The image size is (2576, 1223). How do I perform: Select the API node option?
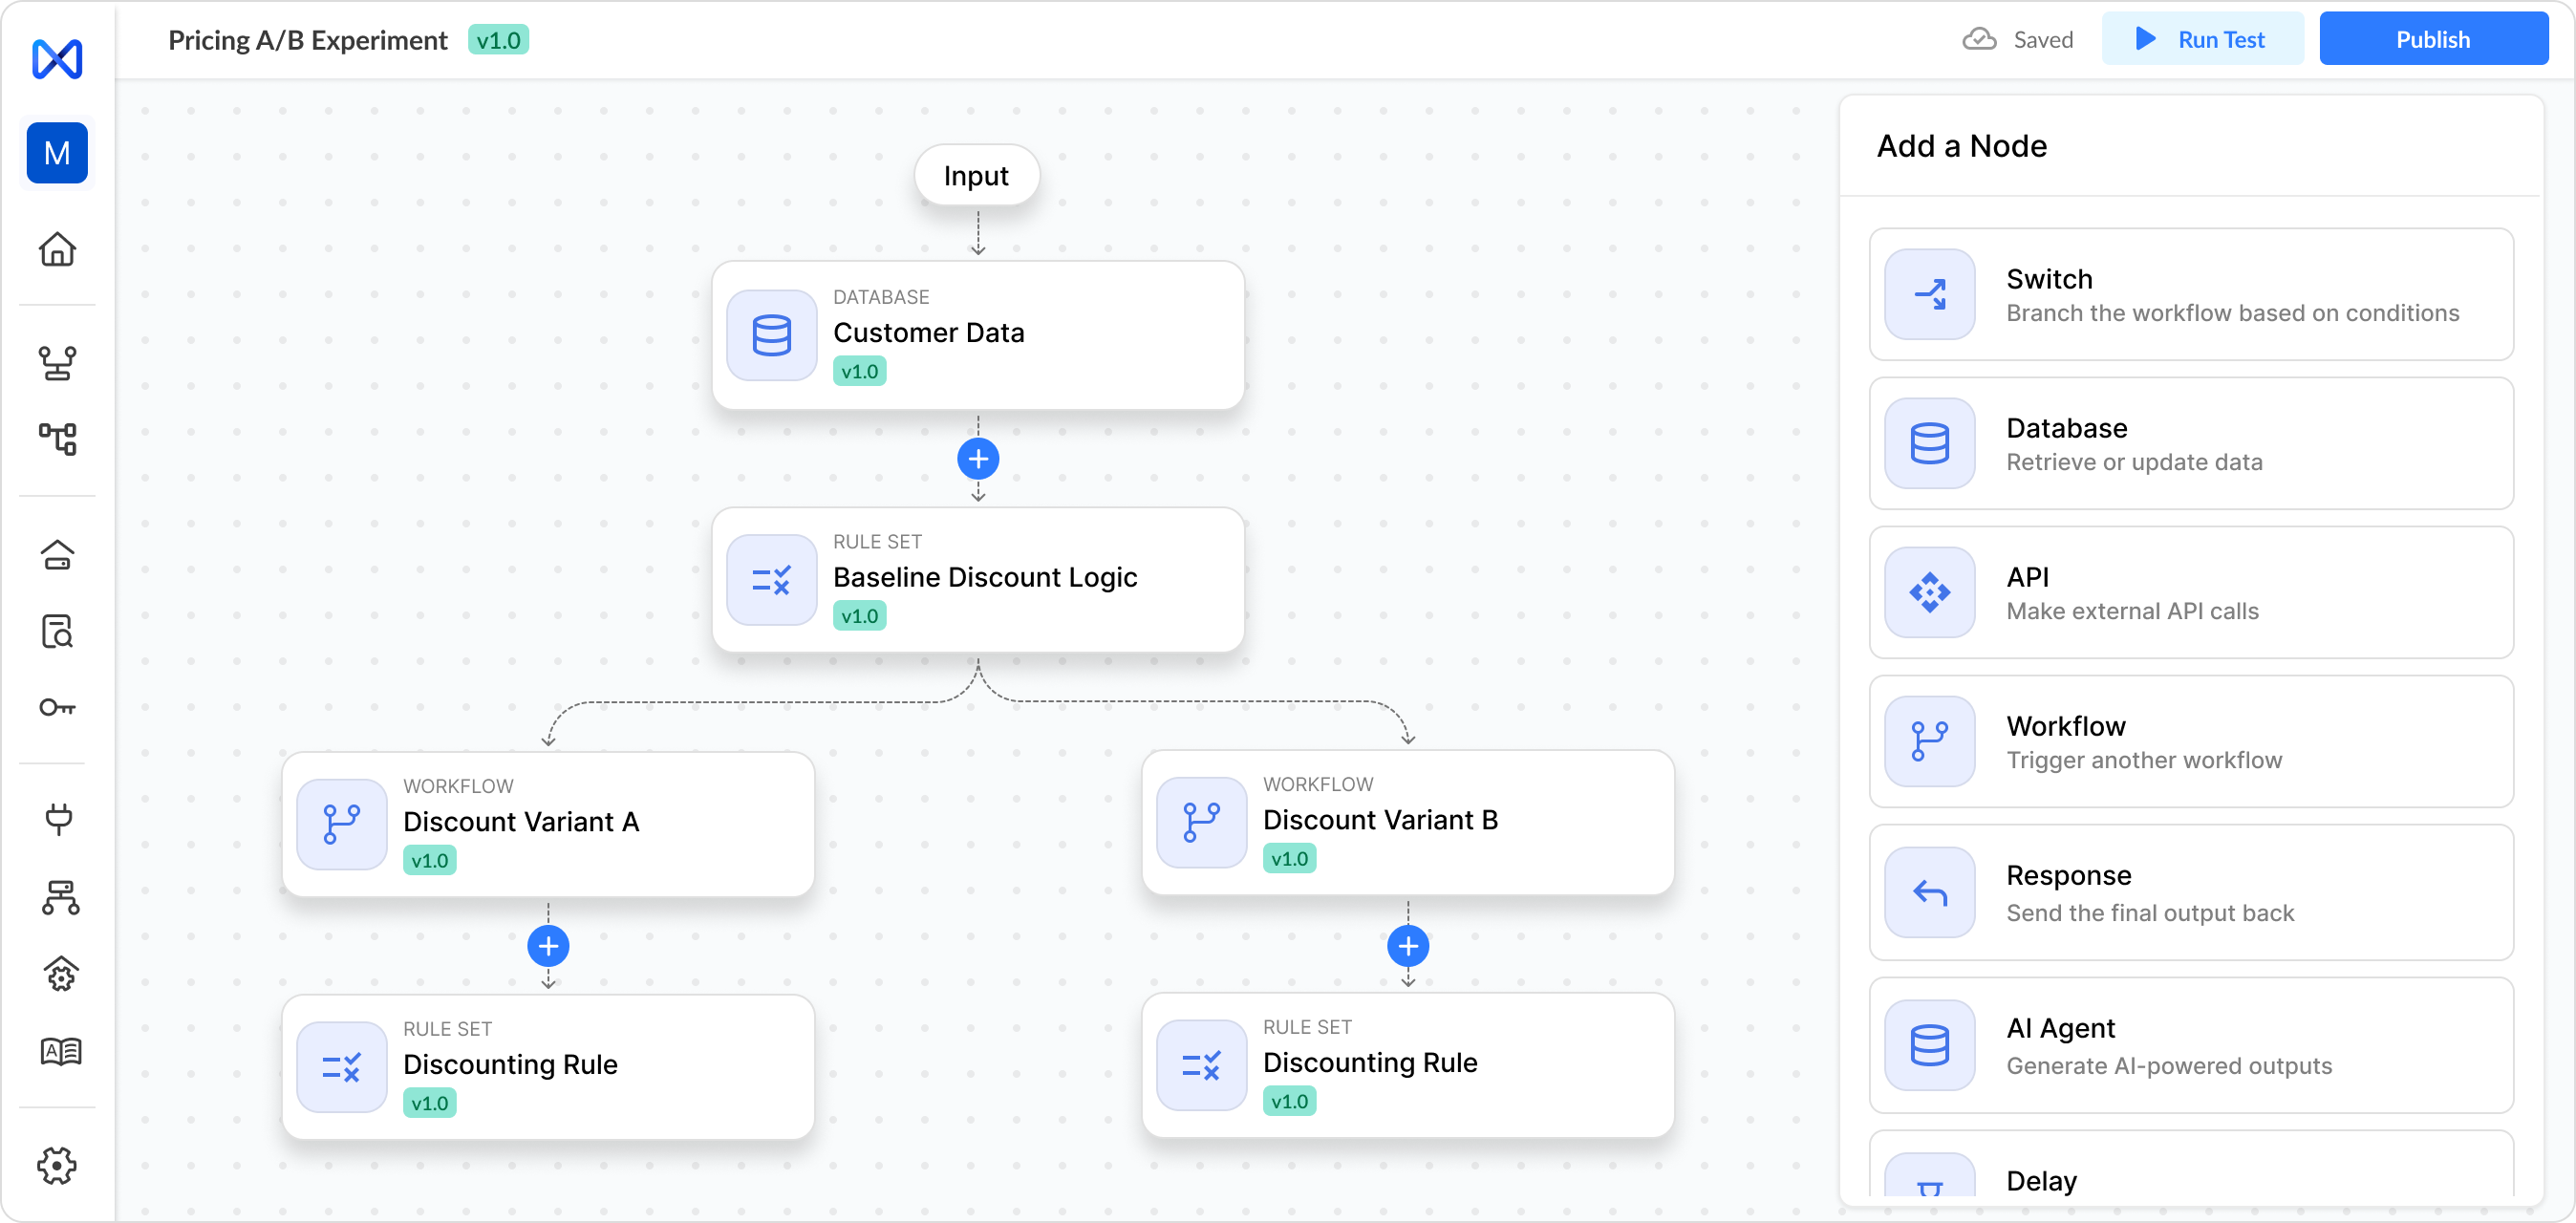pyautogui.click(x=2190, y=593)
